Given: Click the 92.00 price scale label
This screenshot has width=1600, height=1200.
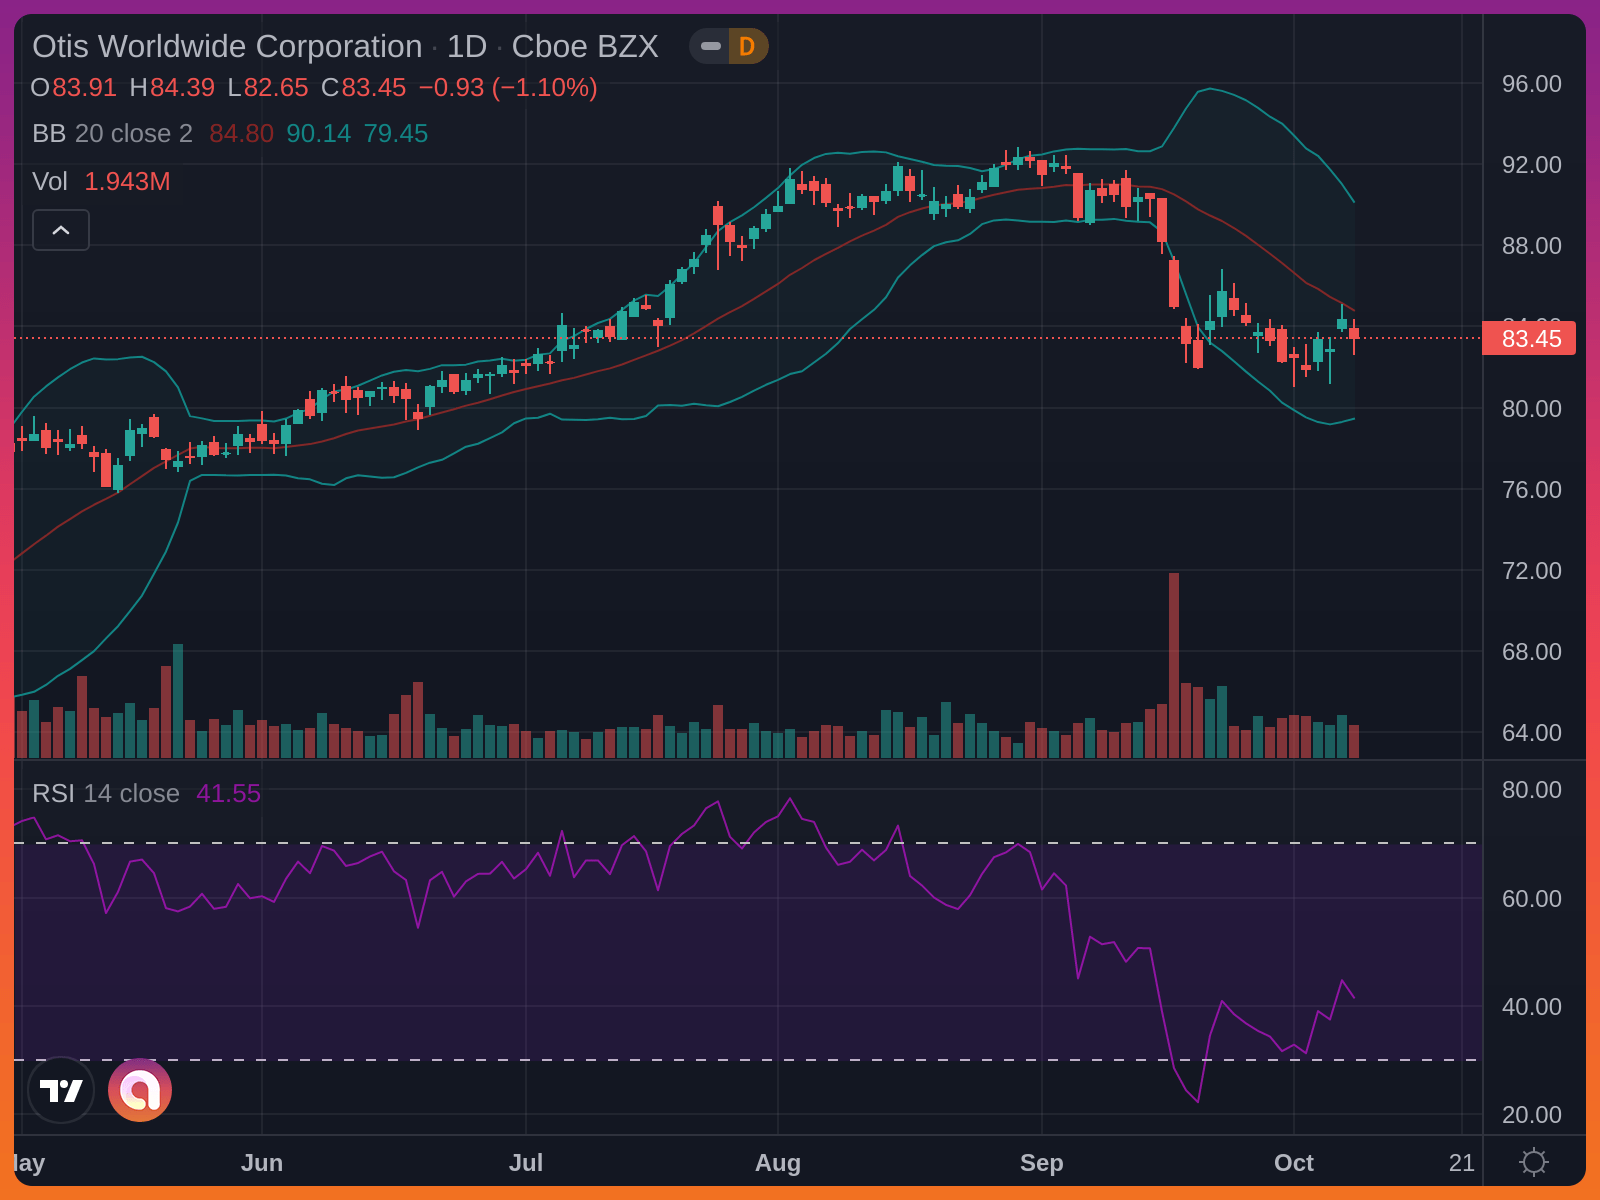Looking at the screenshot, I should tap(1531, 164).
